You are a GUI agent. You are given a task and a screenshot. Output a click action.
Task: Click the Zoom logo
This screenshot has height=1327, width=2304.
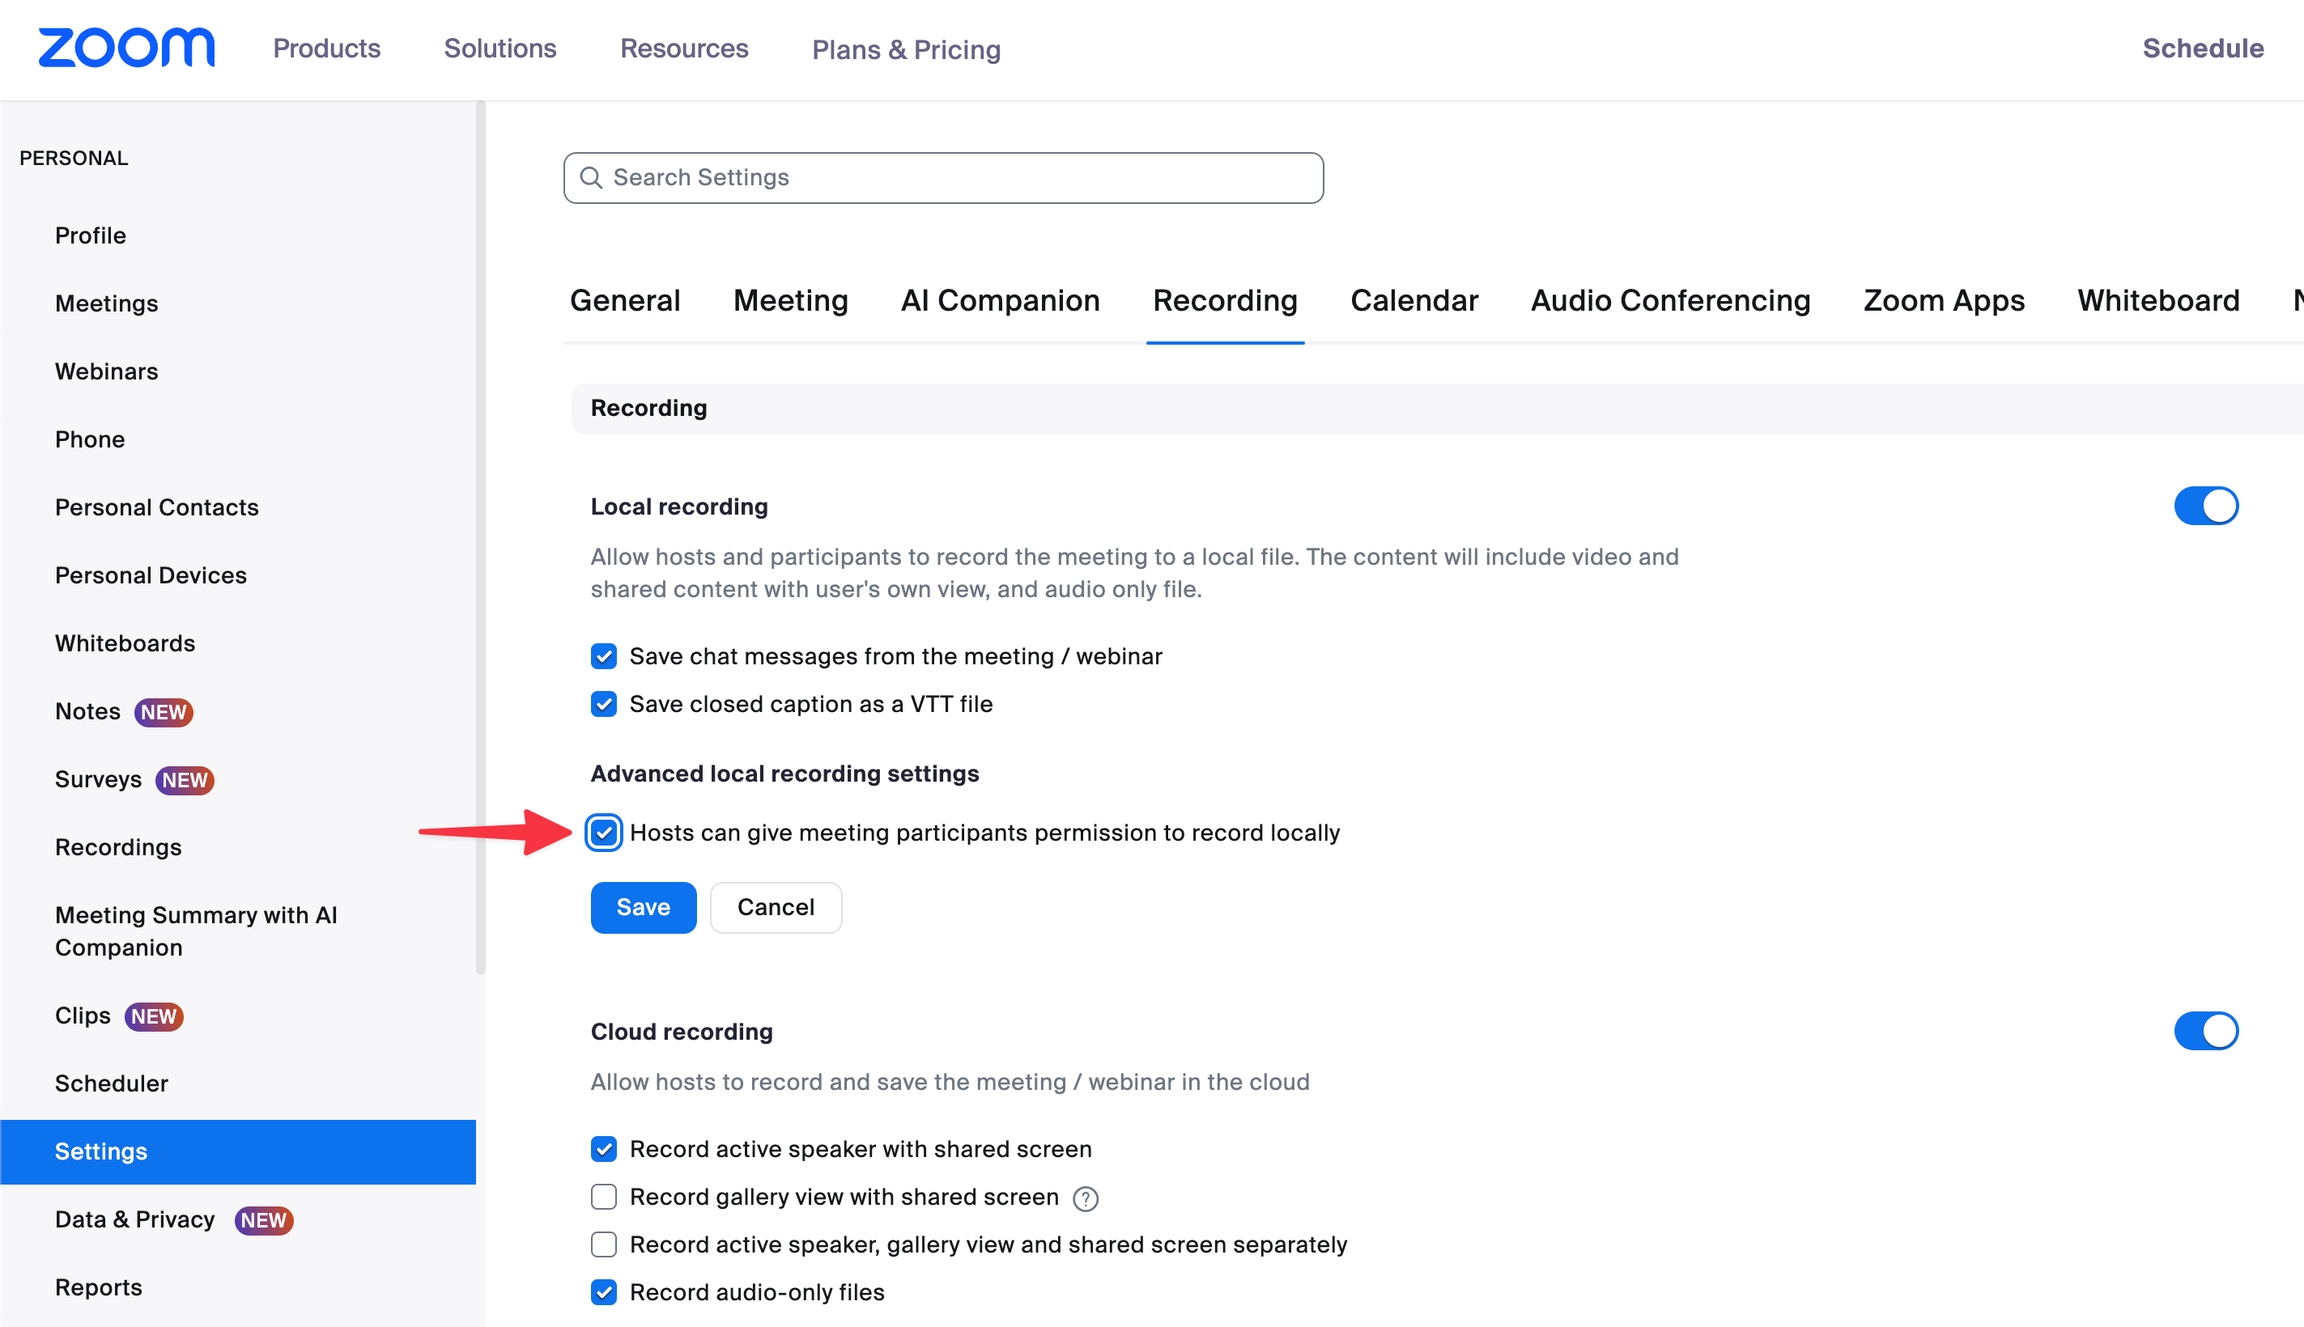coord(126,48)
